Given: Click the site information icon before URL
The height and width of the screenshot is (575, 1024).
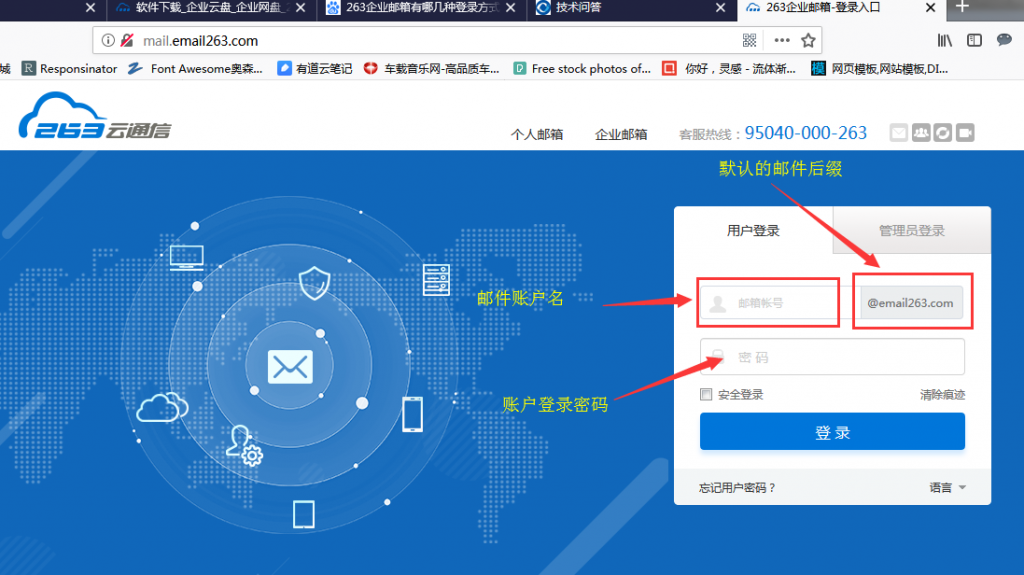Looking at the screenshot, I should pos(108,41).
